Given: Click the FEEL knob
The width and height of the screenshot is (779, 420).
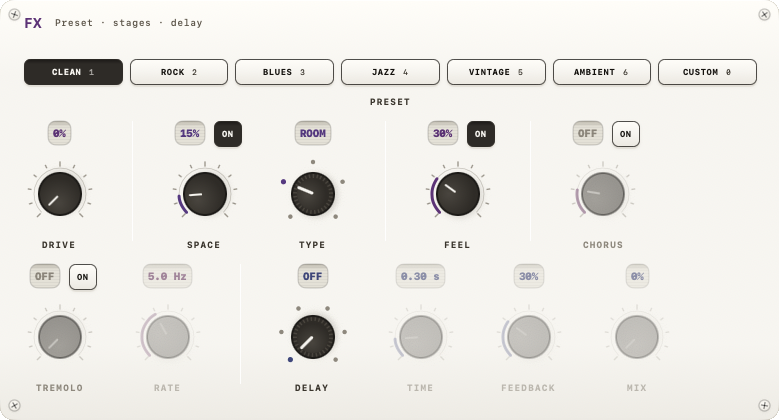Looking at the screenshot, I should pos(458,194).
